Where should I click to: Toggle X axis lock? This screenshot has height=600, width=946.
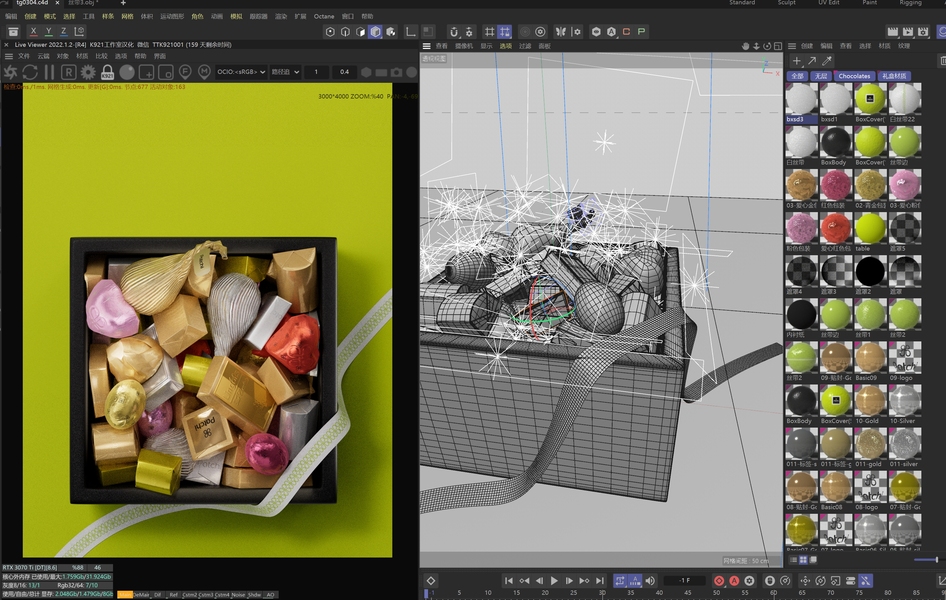click(33, 31)
